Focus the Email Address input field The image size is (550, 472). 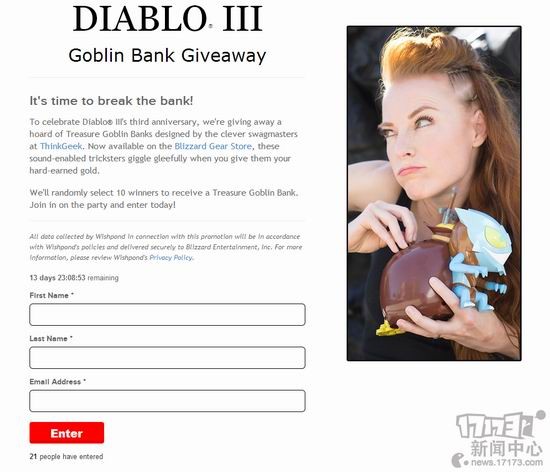[x=167, y=401]
